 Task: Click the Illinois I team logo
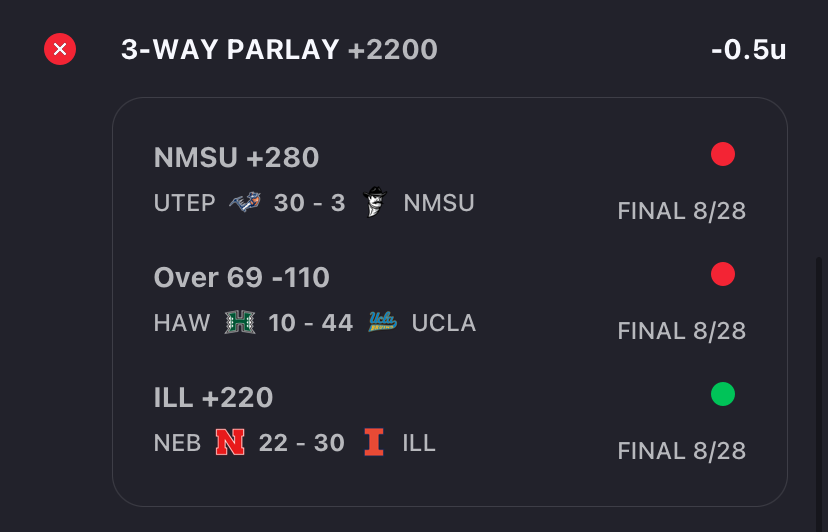coord(374,442)
